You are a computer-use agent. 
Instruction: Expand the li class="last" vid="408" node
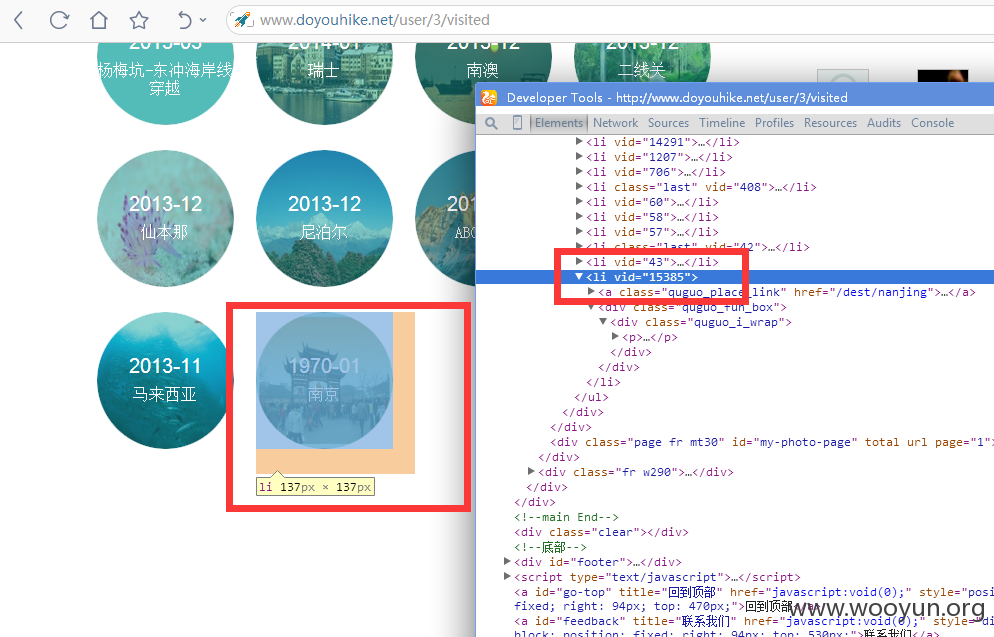click(x=579, y=187)
